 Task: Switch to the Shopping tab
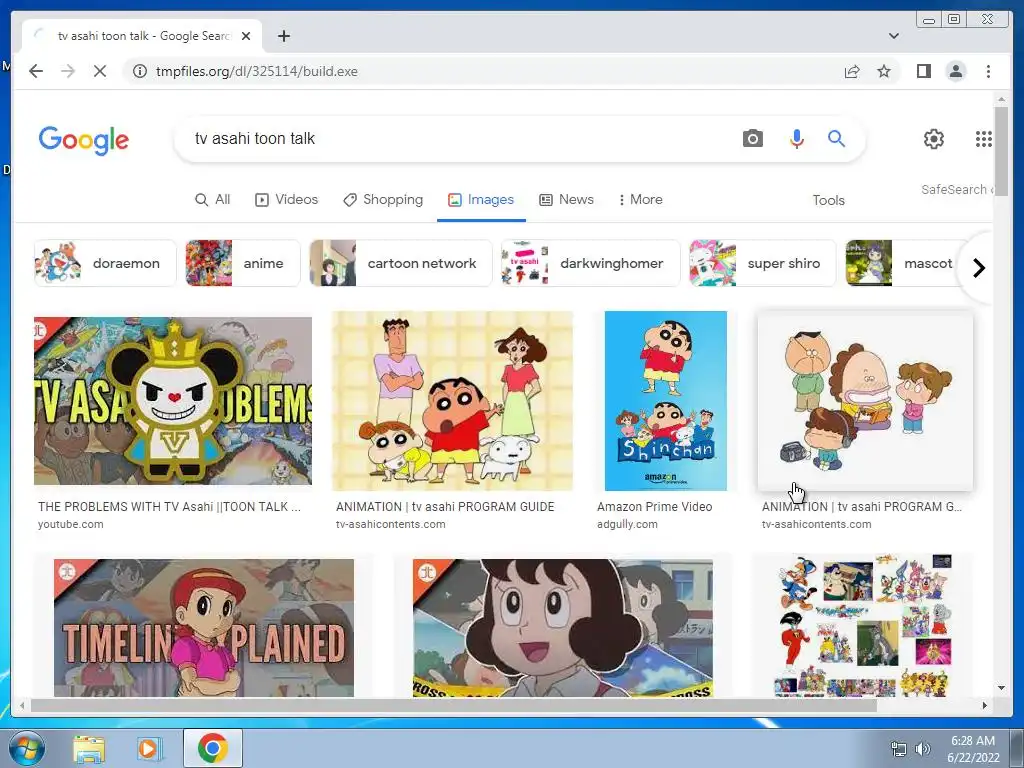[383, 199]
